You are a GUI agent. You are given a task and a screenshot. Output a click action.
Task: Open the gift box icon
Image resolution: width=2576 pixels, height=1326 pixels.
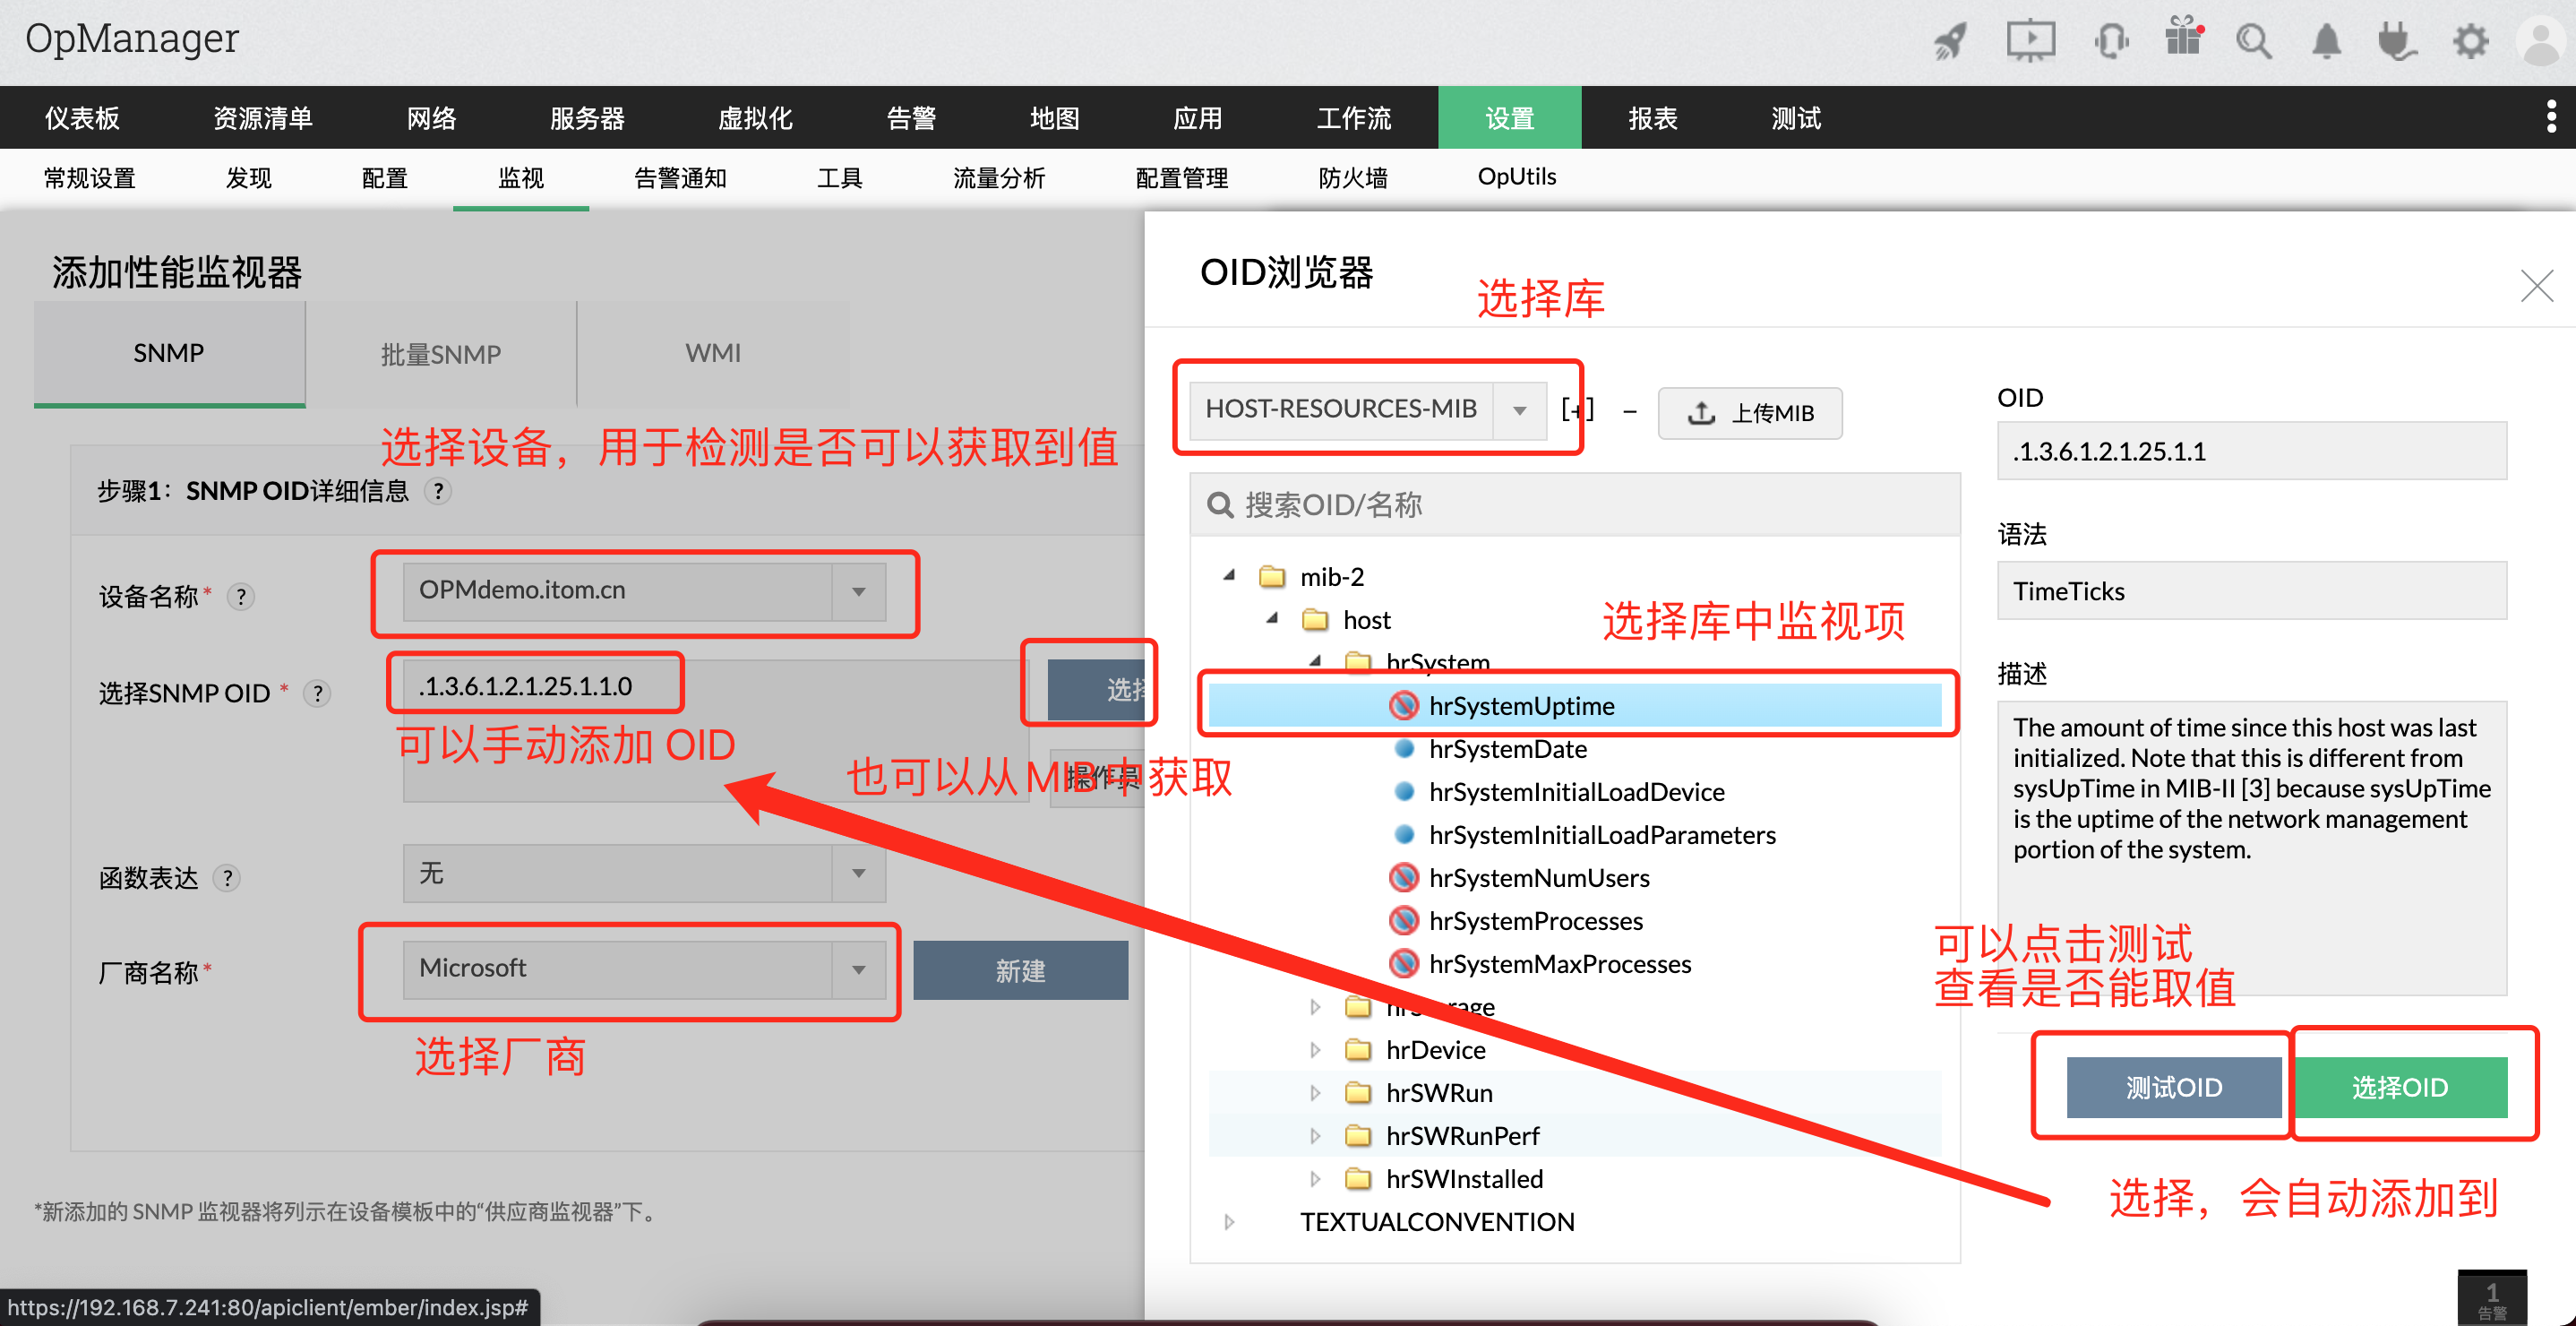[2183, 38]
